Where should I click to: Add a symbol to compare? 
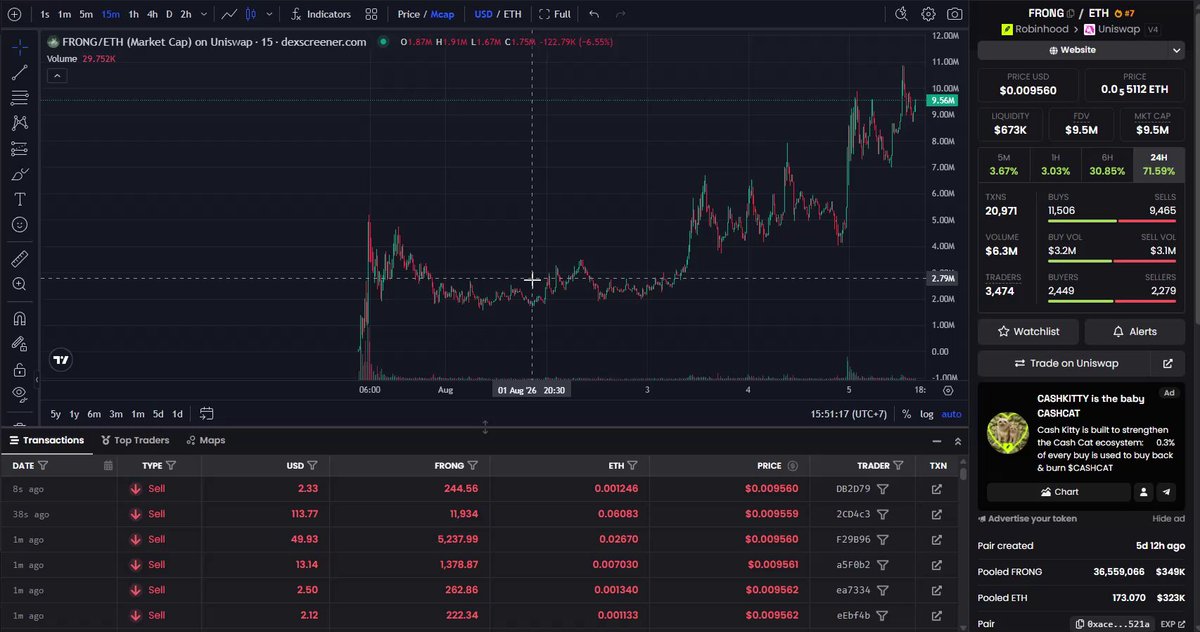(x=14, y=14)
